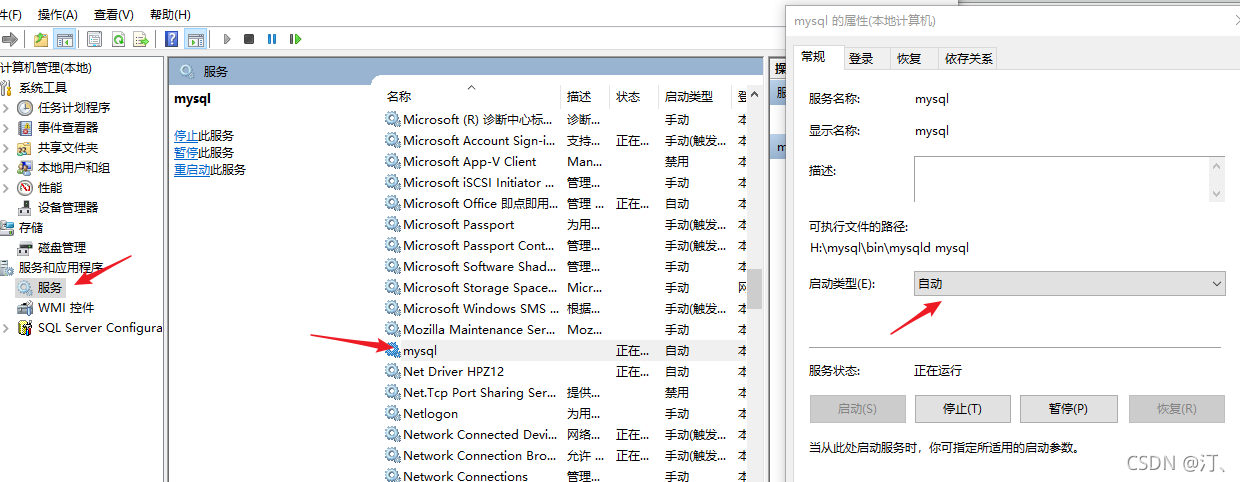Click the 暂停(P) button in properties
The height and width of the screenshot is (482, 1240).
(x=1069, y=408)
